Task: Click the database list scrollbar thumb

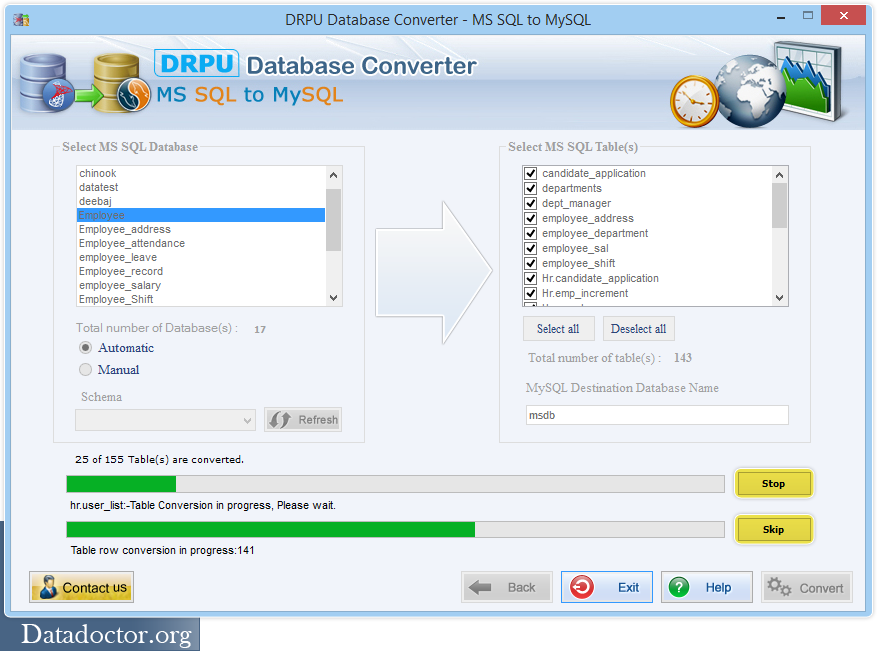Action: pyautogui.click(x=333, y=220)
